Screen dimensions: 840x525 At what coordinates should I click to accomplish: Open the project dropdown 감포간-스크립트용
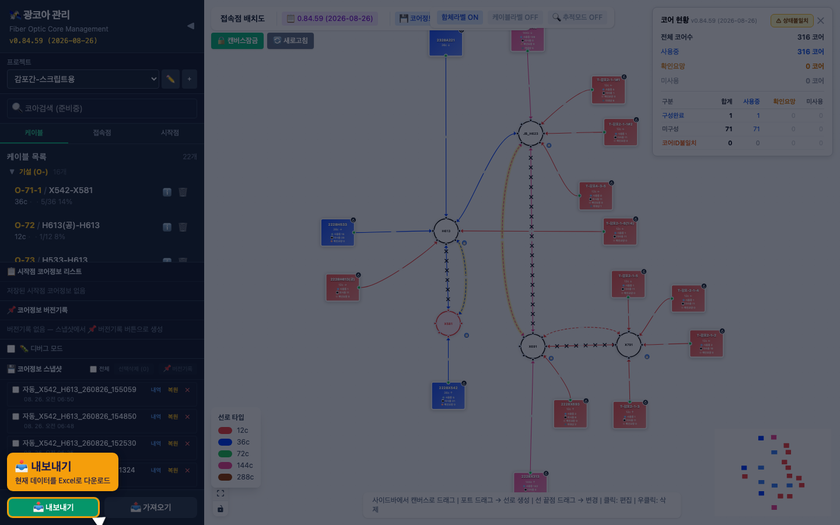pos(83,79)
